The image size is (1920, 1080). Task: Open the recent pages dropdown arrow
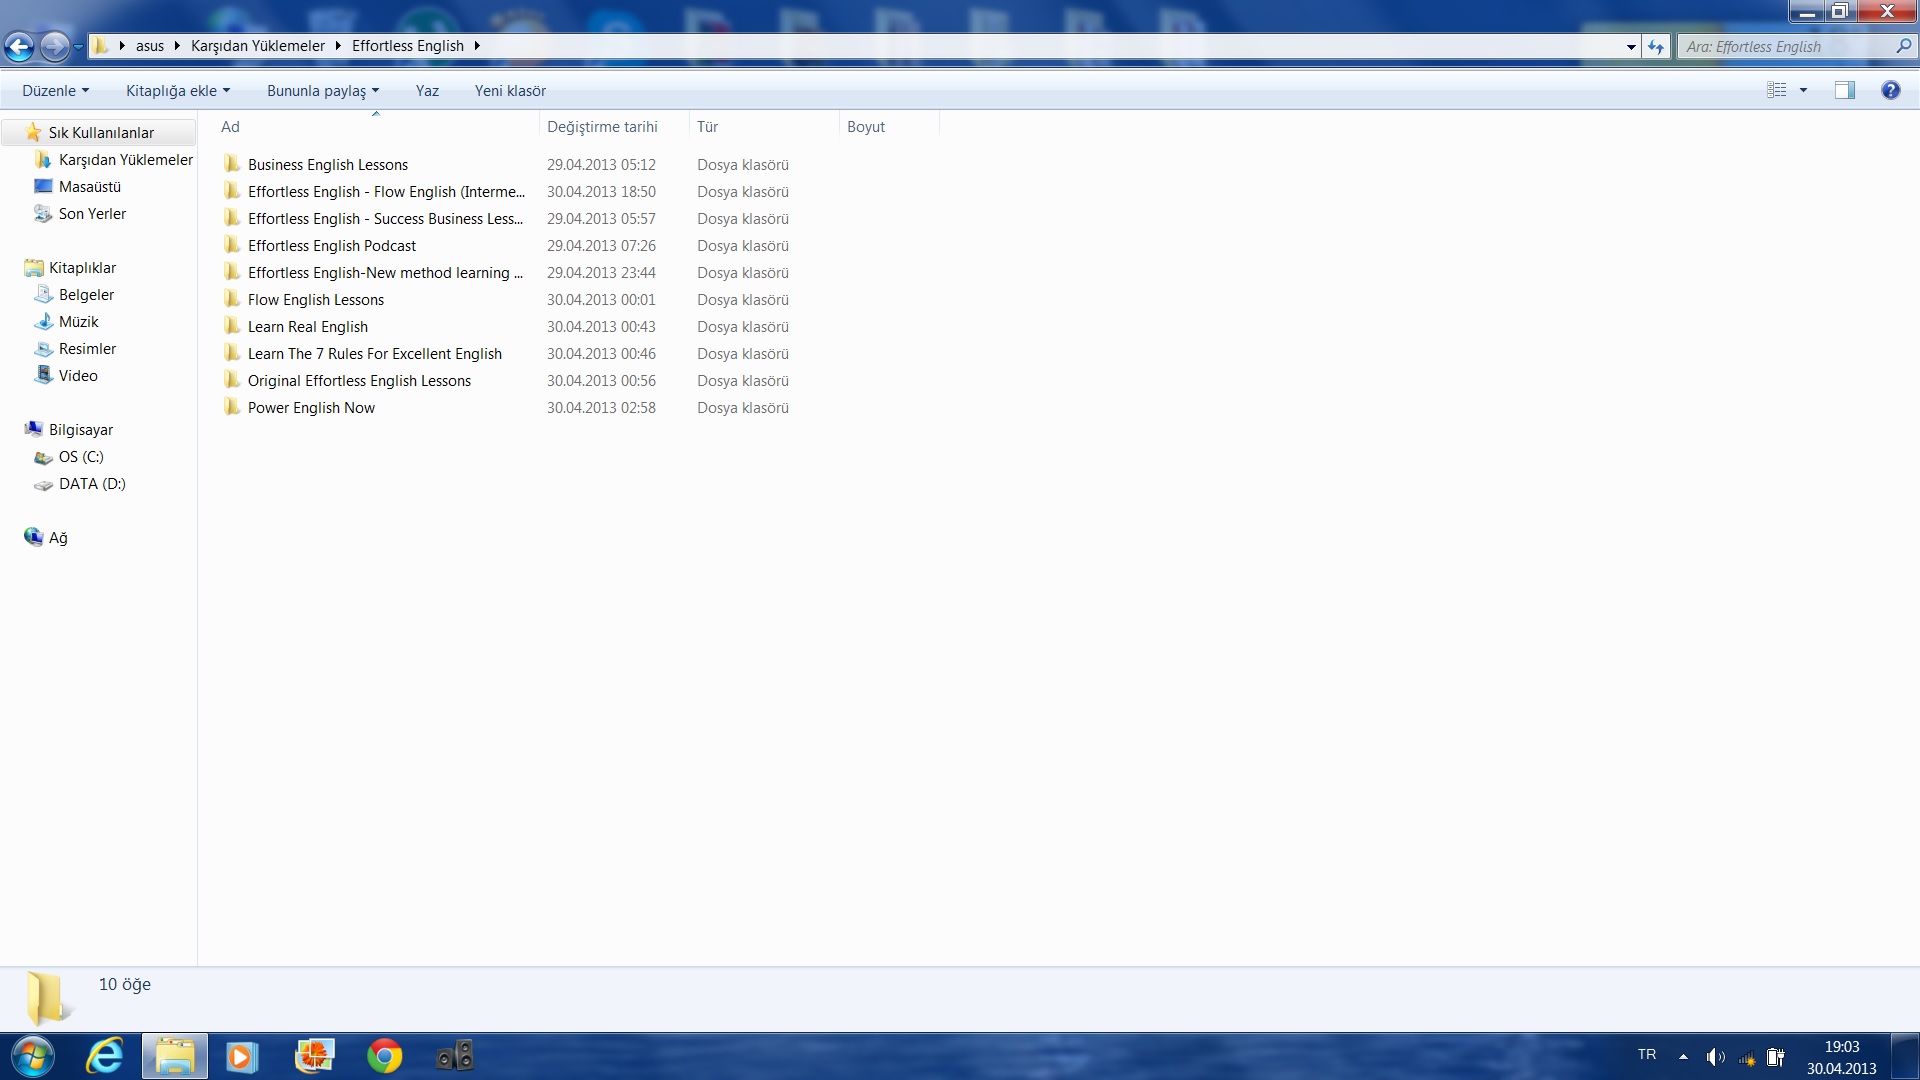coord(78,46)
